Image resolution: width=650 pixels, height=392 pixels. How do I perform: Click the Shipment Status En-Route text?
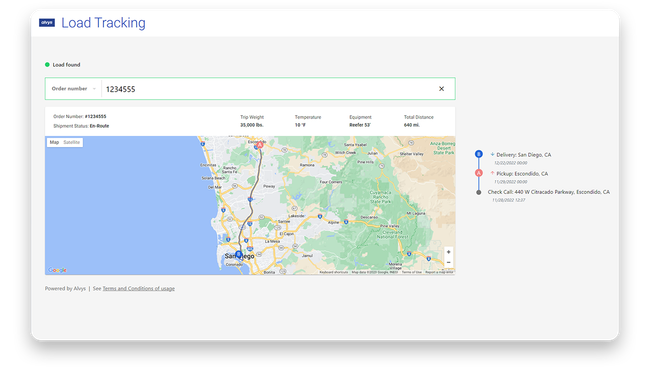coord(81,126)
